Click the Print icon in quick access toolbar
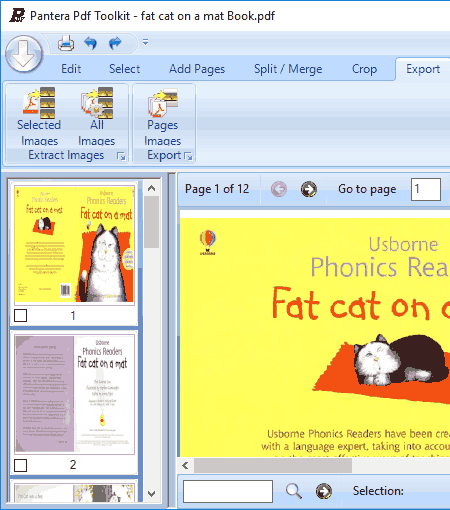The width and height of the screenshot is (450, 510). [x=66, y=43]
